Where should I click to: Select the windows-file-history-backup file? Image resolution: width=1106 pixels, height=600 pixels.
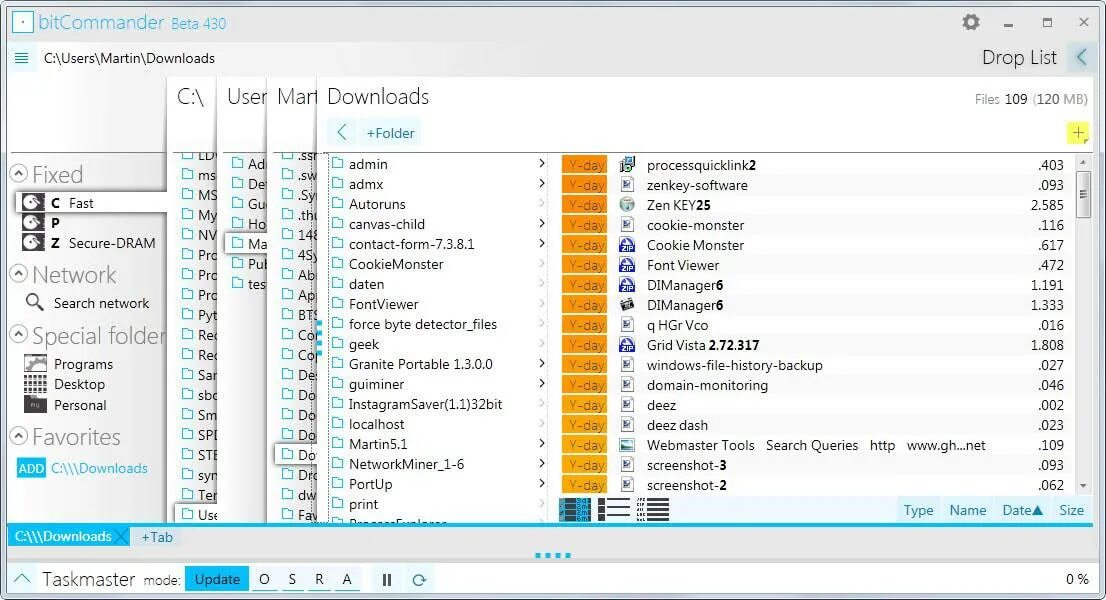coord(734,365)
